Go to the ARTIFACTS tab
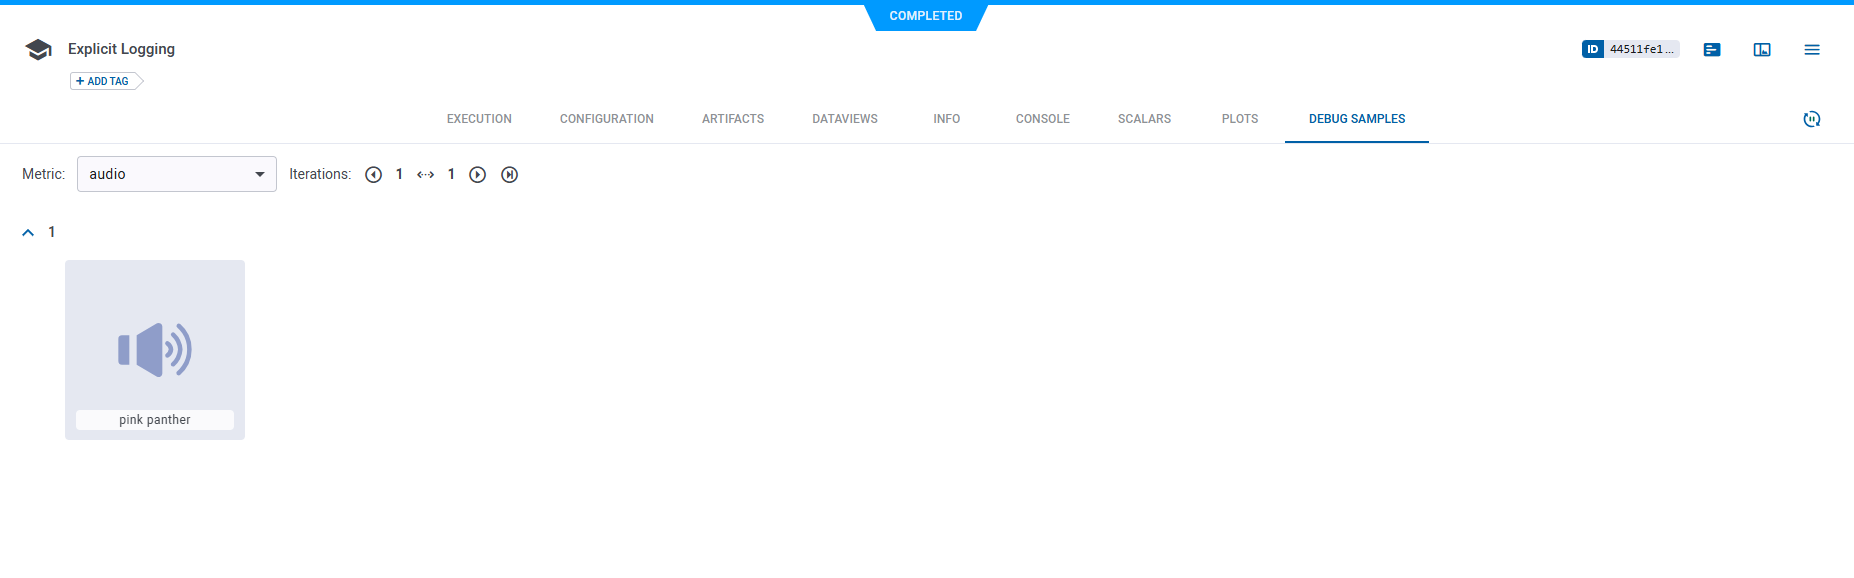This screenshot has height=578, width=1854. point(732,119)
